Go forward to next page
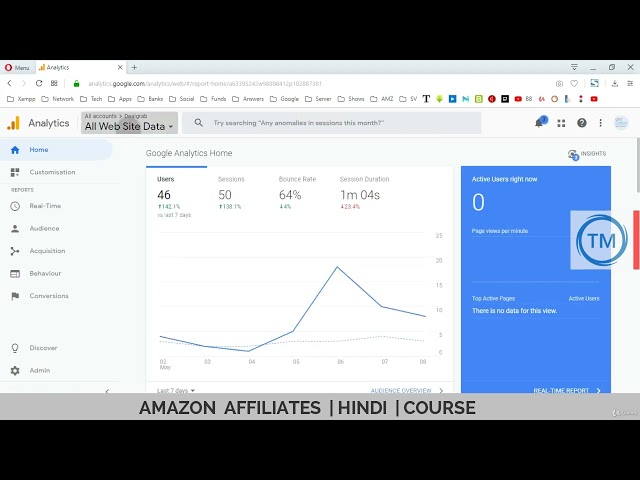 click(x=24, y=83)
